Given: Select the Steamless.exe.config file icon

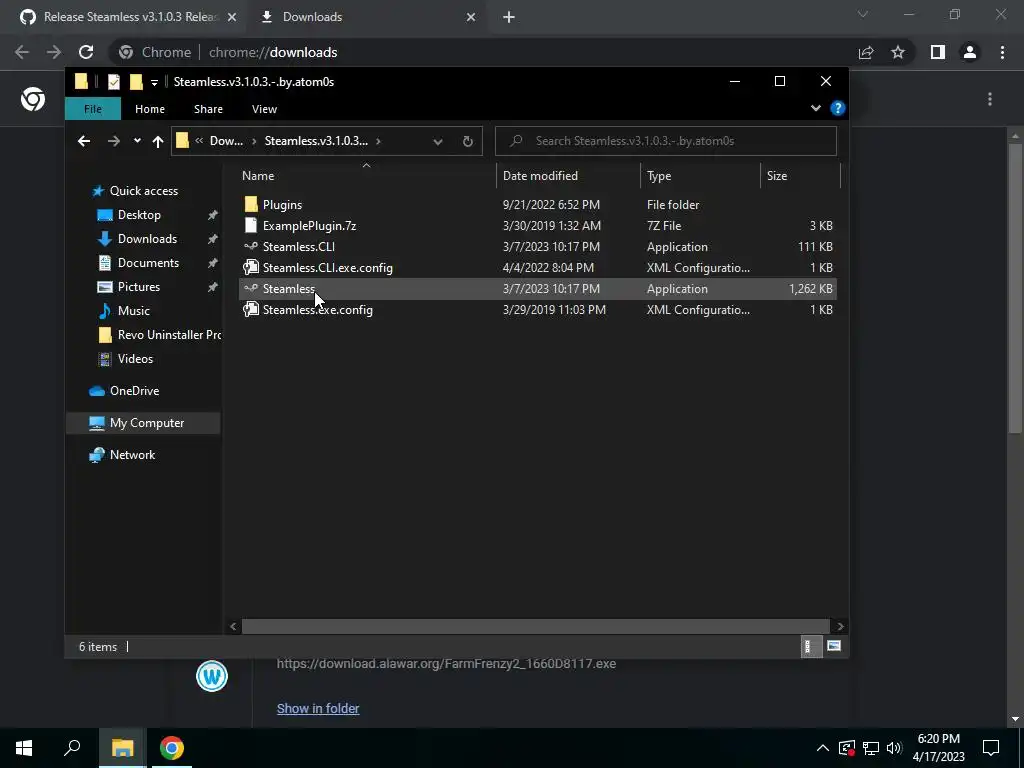Looking at the screenshot, I should click(x=251, y=310).
